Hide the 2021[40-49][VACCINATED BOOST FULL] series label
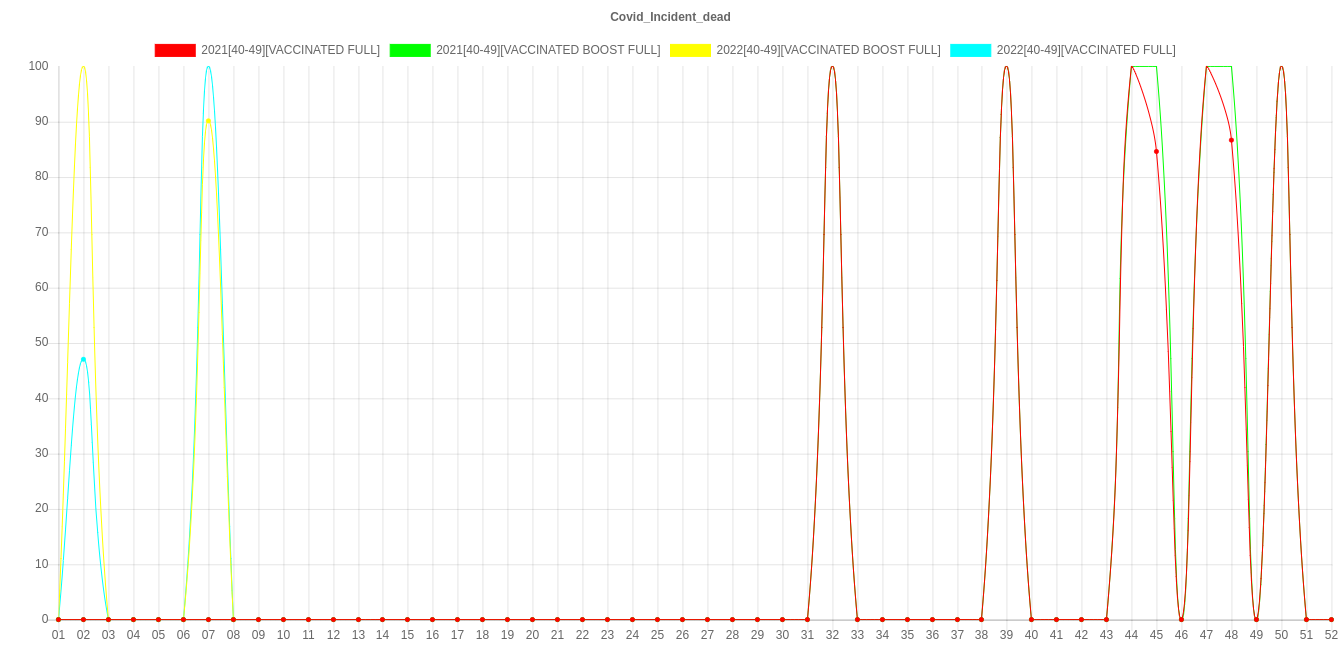 [547, 50]
